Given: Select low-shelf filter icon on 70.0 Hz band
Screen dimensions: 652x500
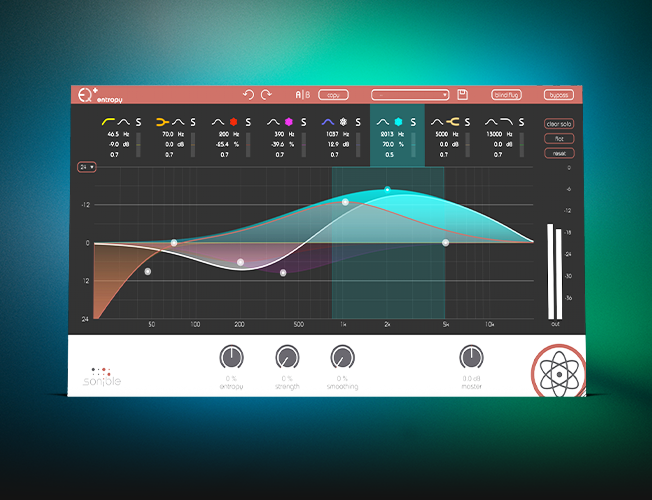Looking at the screenshot, I should (x=163, y=122).
